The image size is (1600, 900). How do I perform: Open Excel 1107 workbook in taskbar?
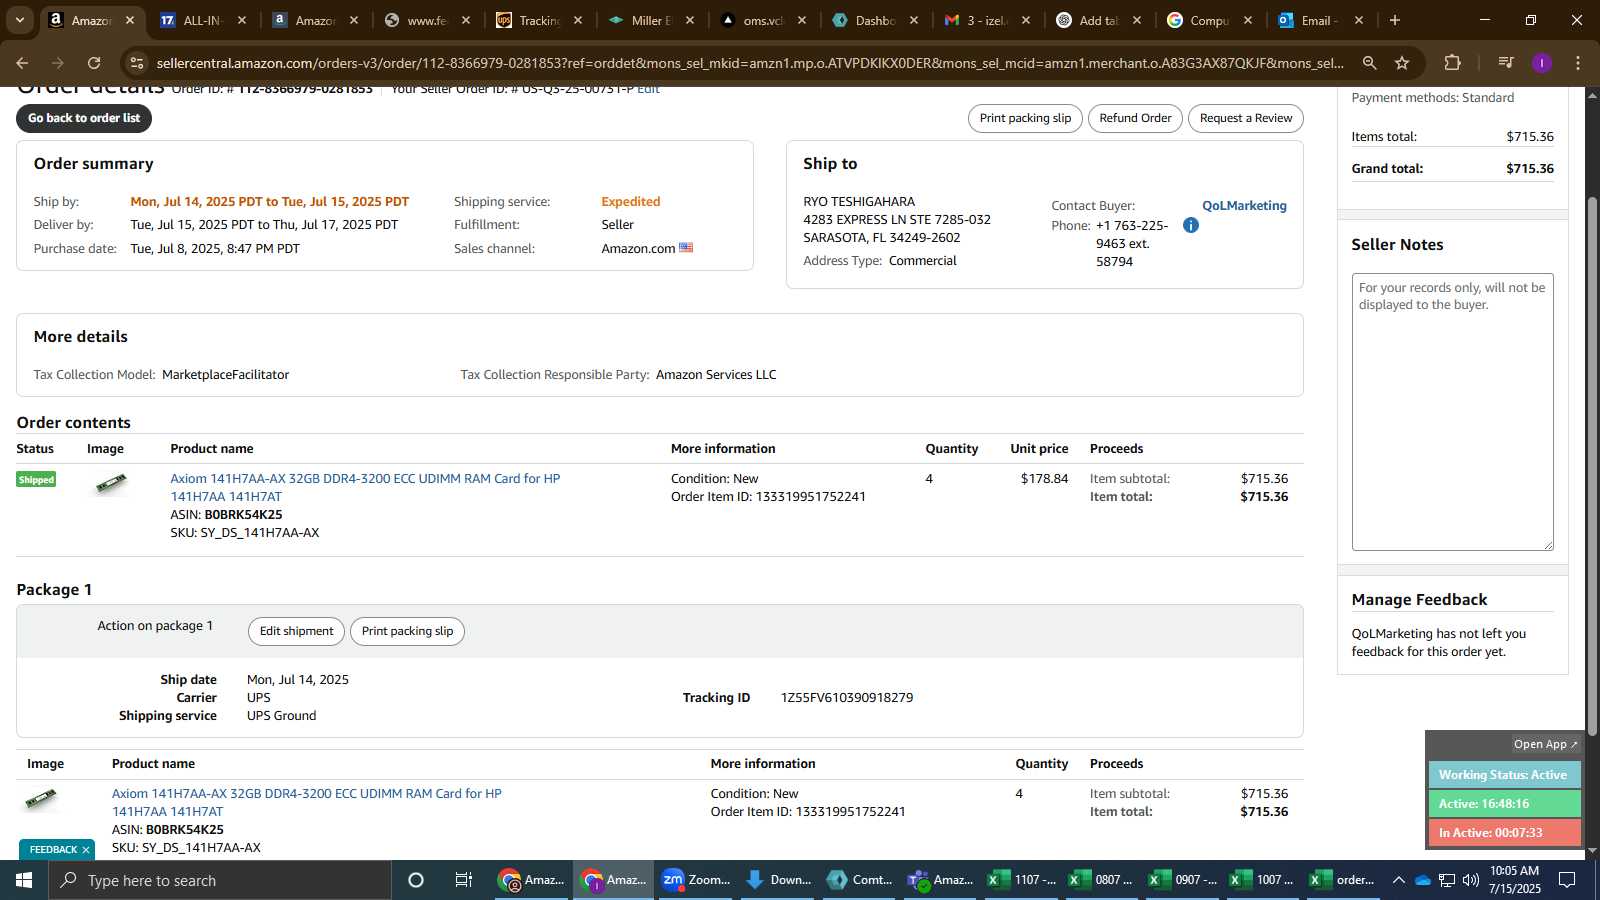tap(1020, 880)
